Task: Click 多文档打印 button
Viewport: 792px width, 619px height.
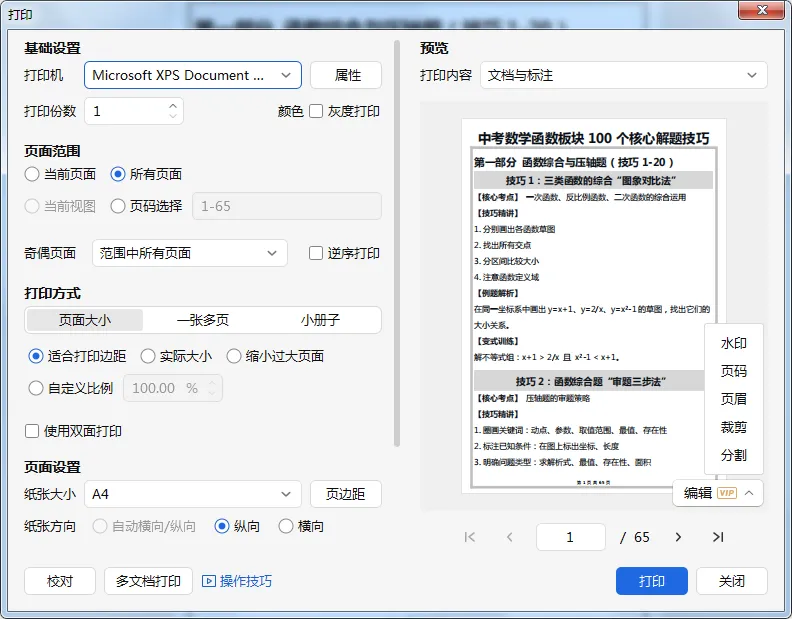Action: (148, 581)
